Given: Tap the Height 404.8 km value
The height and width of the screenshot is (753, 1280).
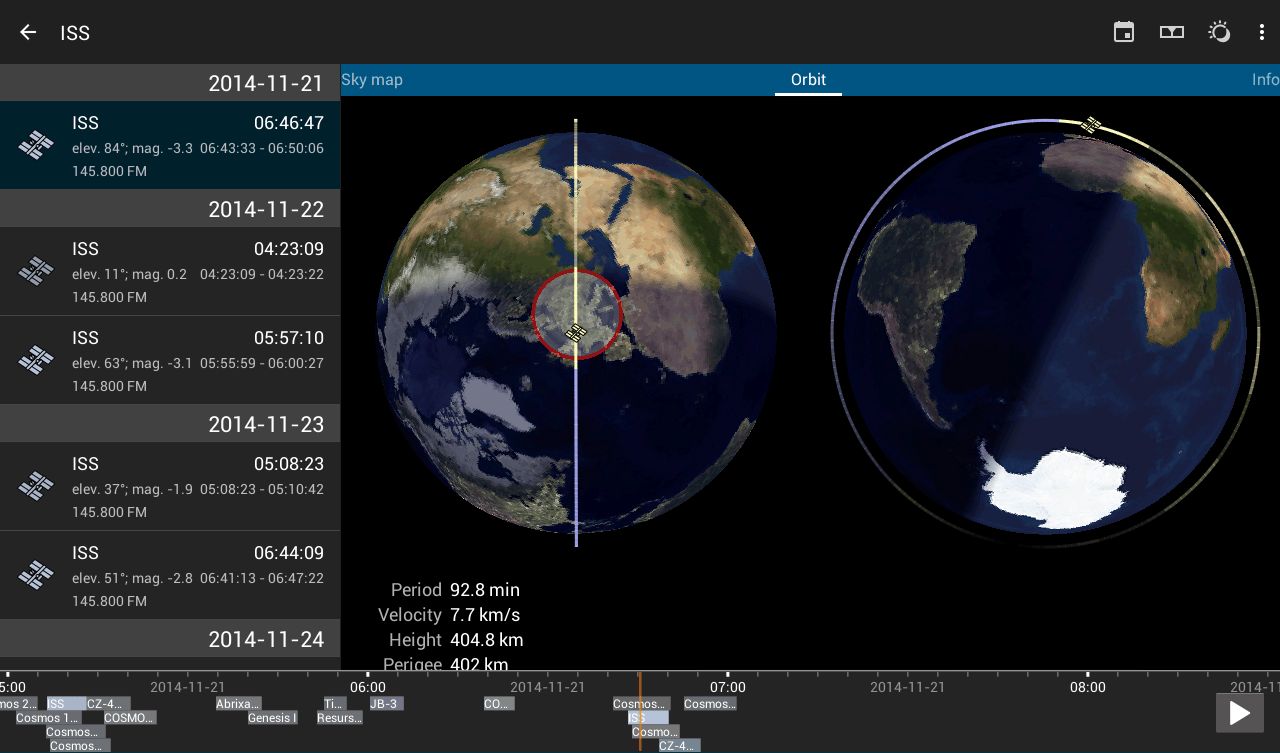Looking at the screenshot, I should (487, 640).
